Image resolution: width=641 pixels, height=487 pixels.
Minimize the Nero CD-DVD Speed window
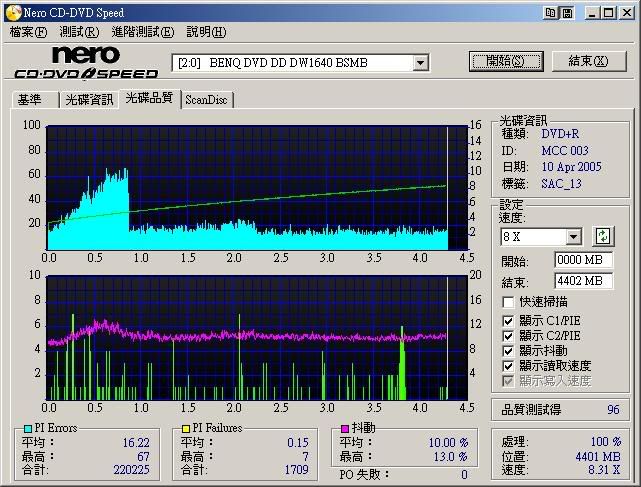[x=592, y=13]
